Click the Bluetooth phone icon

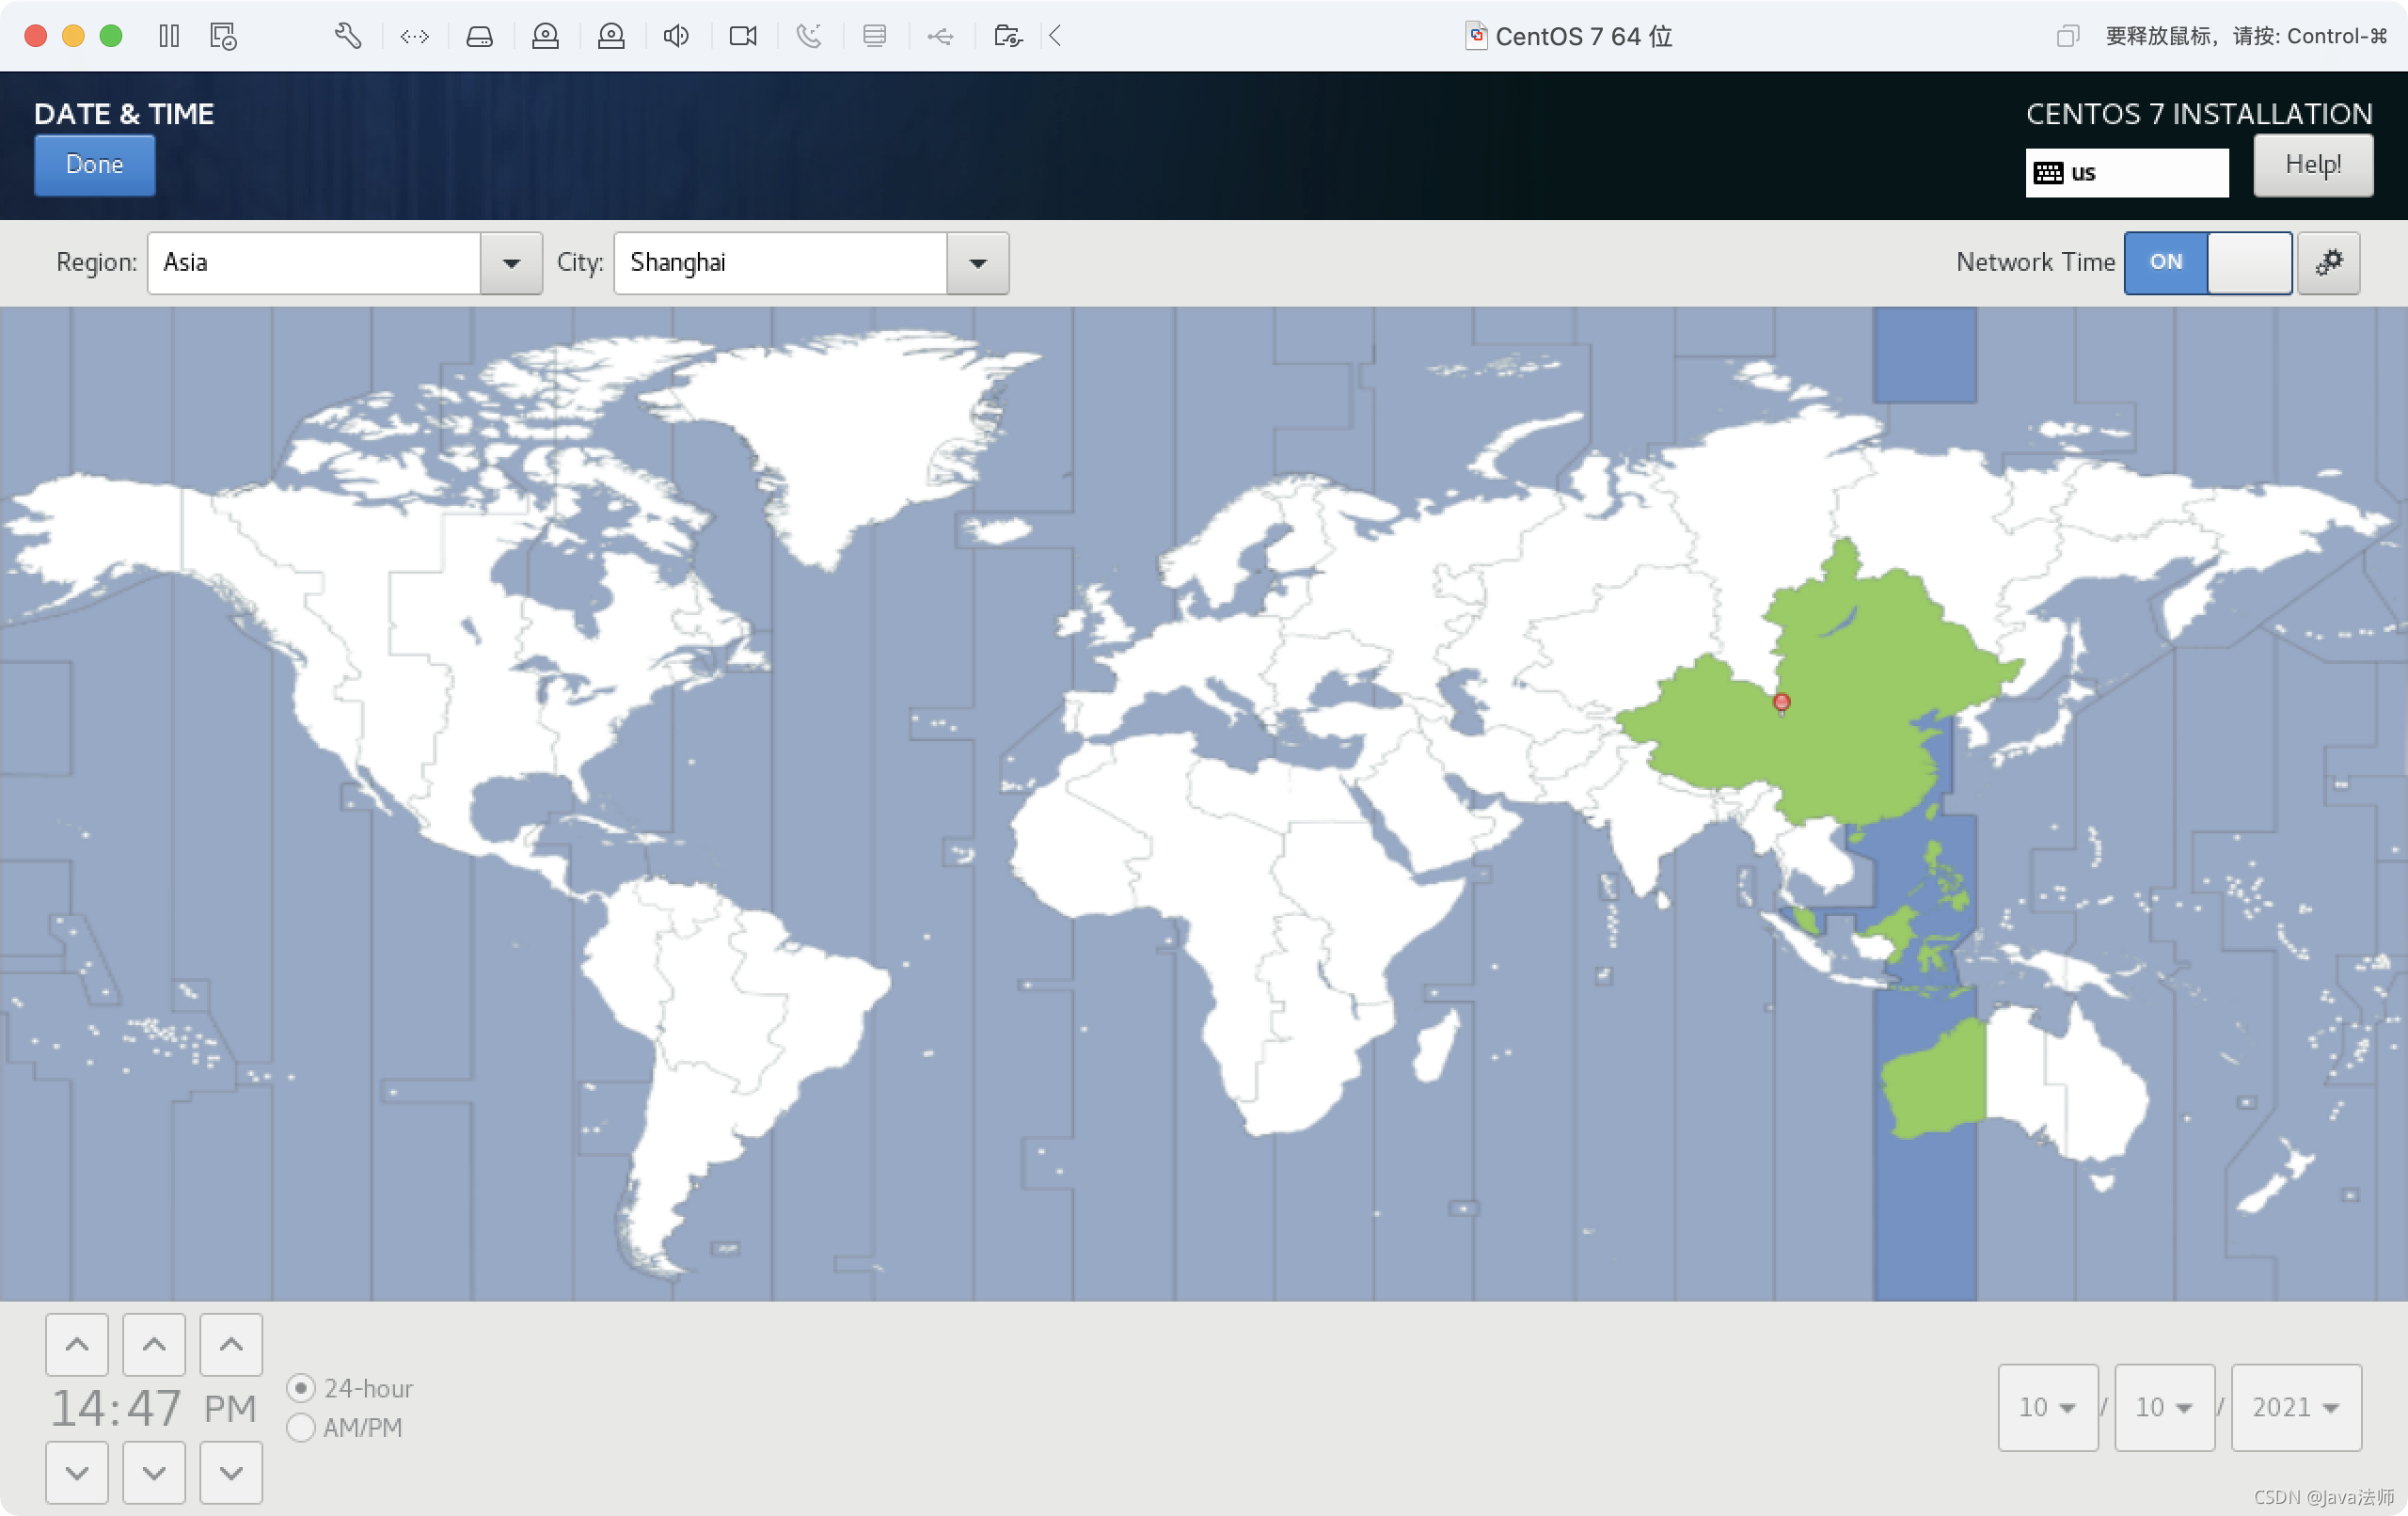point(808,37)
